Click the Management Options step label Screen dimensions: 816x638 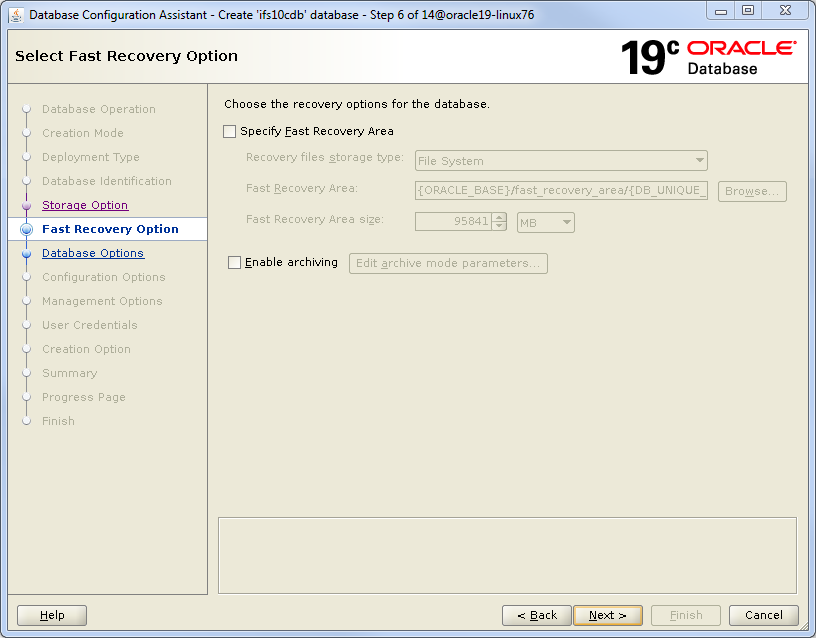pos(102,301)
